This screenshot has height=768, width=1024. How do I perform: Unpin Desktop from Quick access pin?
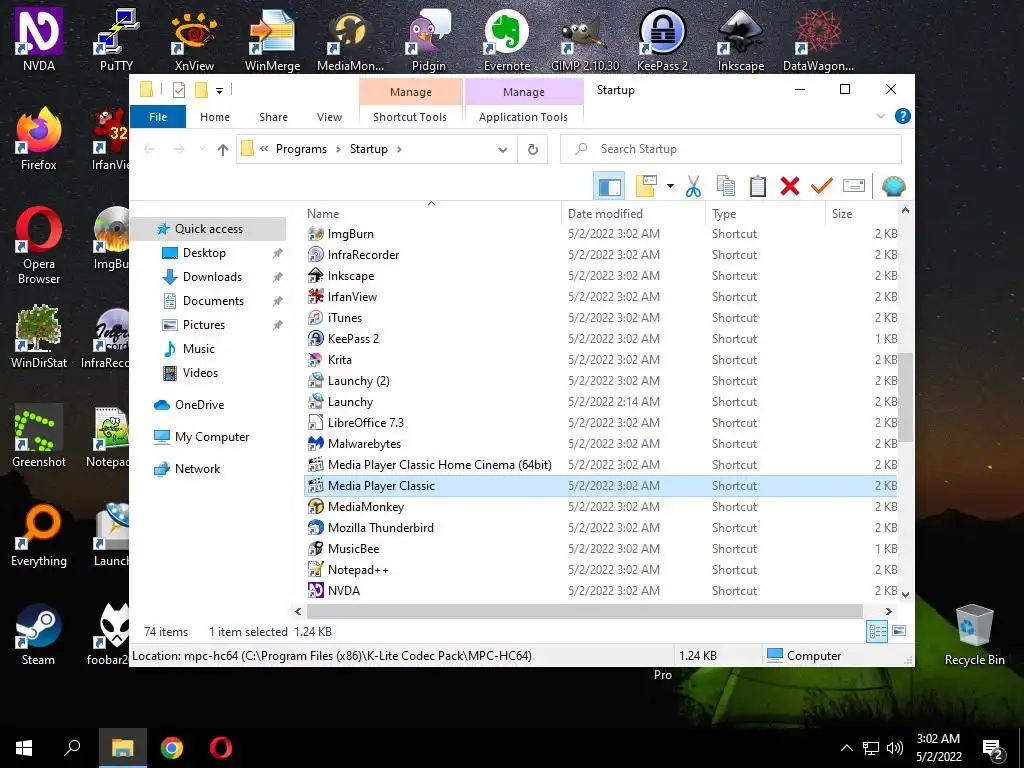[x=278, y=253]
